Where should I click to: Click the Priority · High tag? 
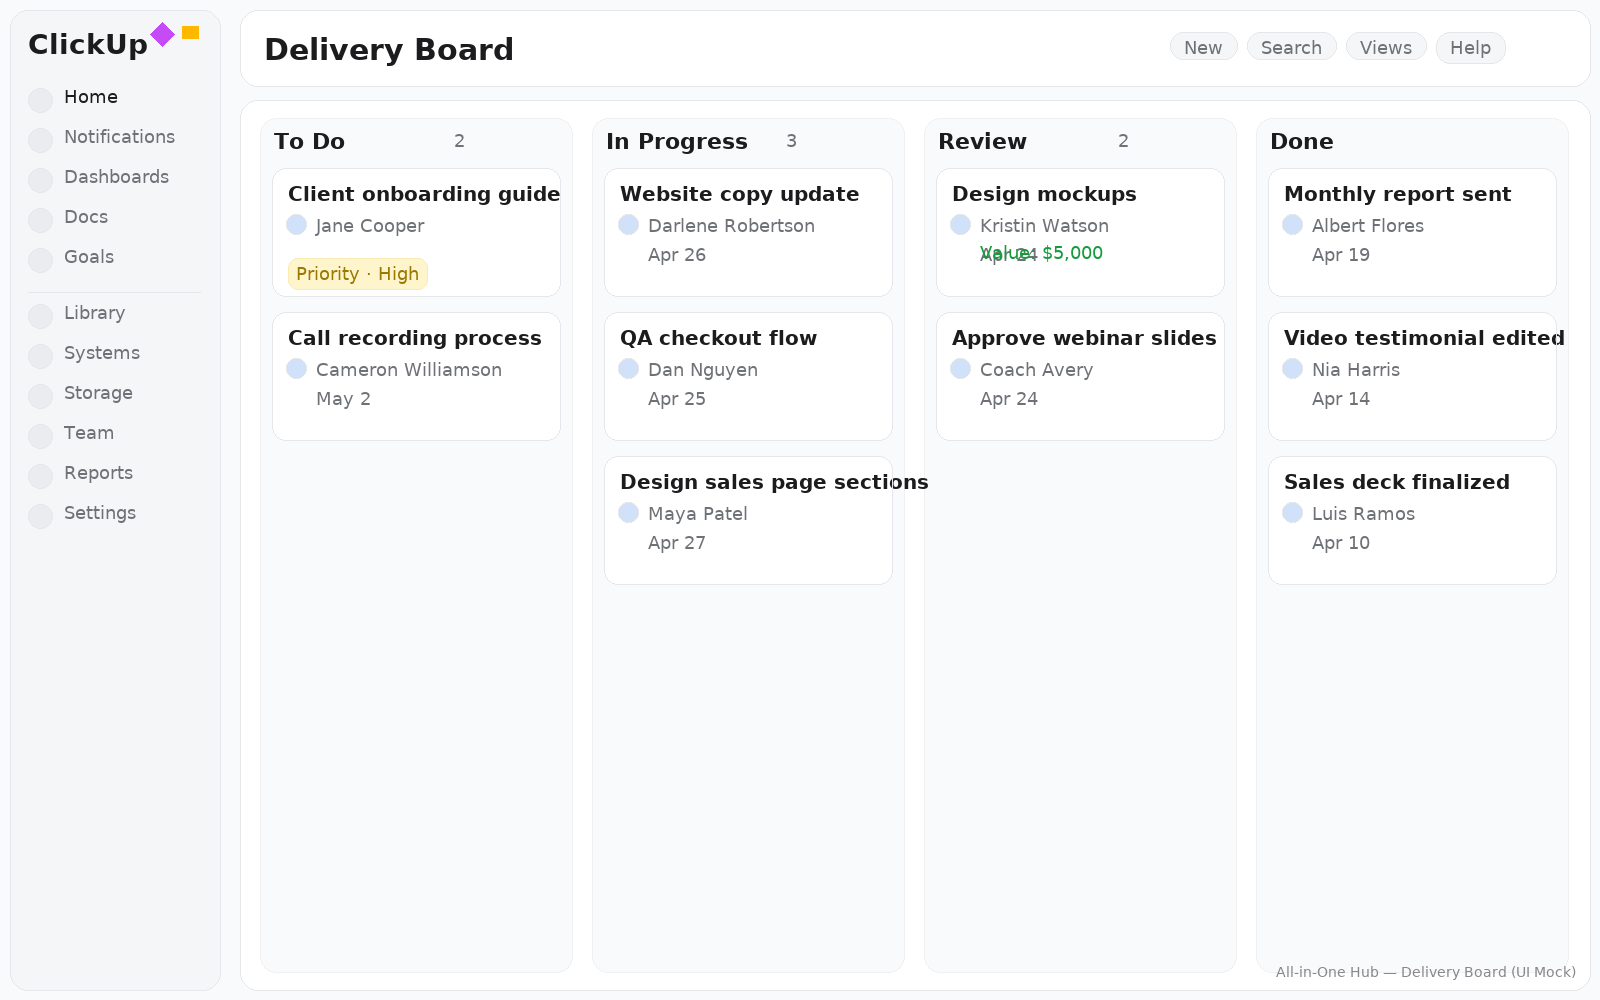(x=358, y=274)
